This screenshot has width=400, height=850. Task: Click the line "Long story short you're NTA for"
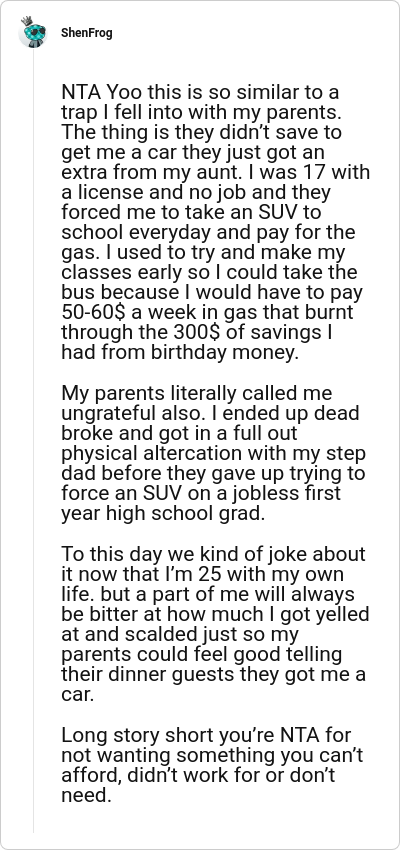tap(206, 736)
